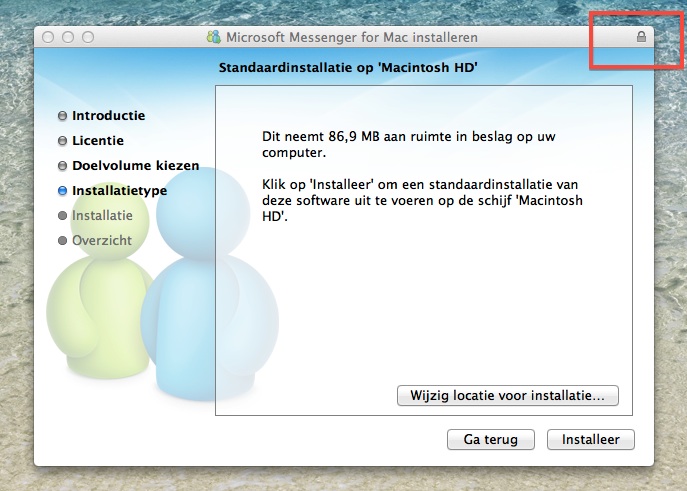Select the Doelvolume kiezen step
The height and width of the screenshot is (491, 687).
click(135, 166)
